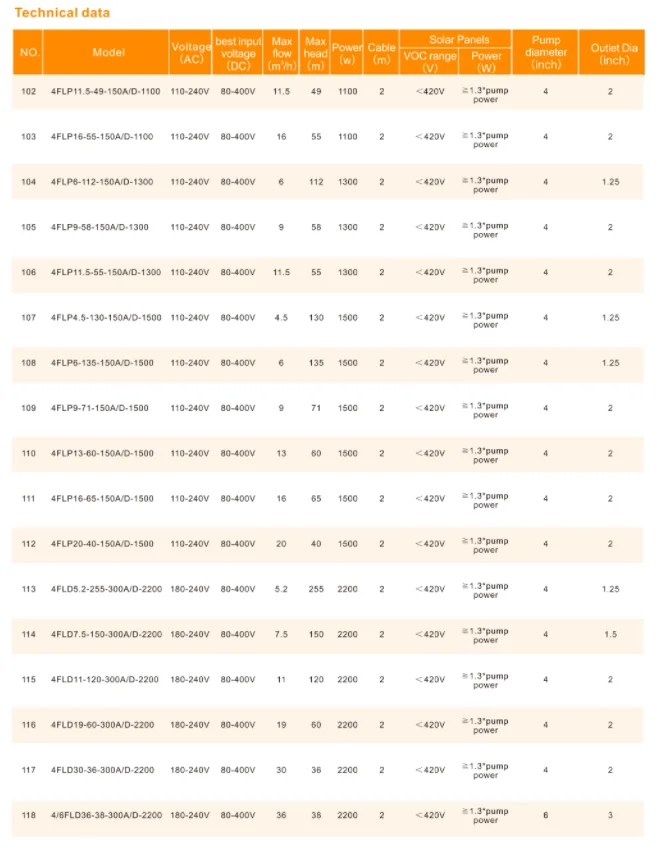
Task: Select the "Max flow" column header
Action: pyautogui.click(x=281, y=53)
